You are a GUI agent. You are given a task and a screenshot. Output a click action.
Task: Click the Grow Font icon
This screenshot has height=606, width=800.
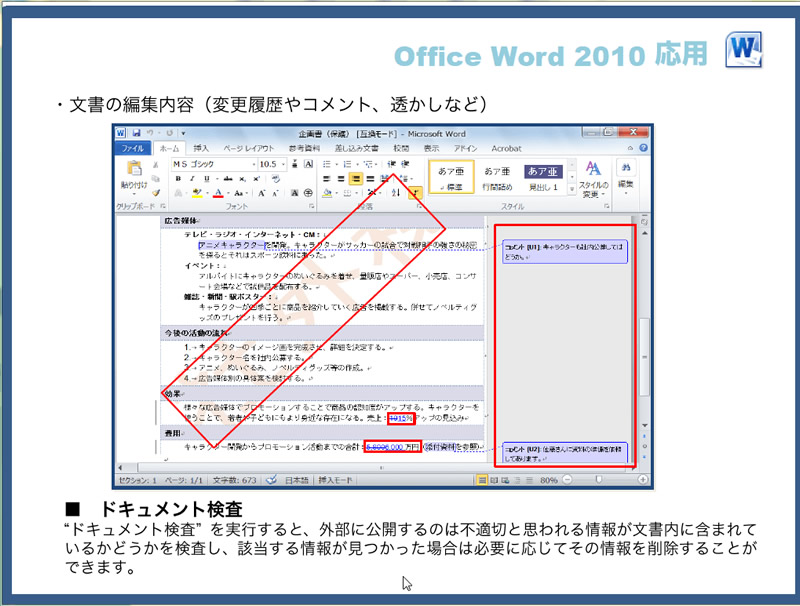coord(262,193)
